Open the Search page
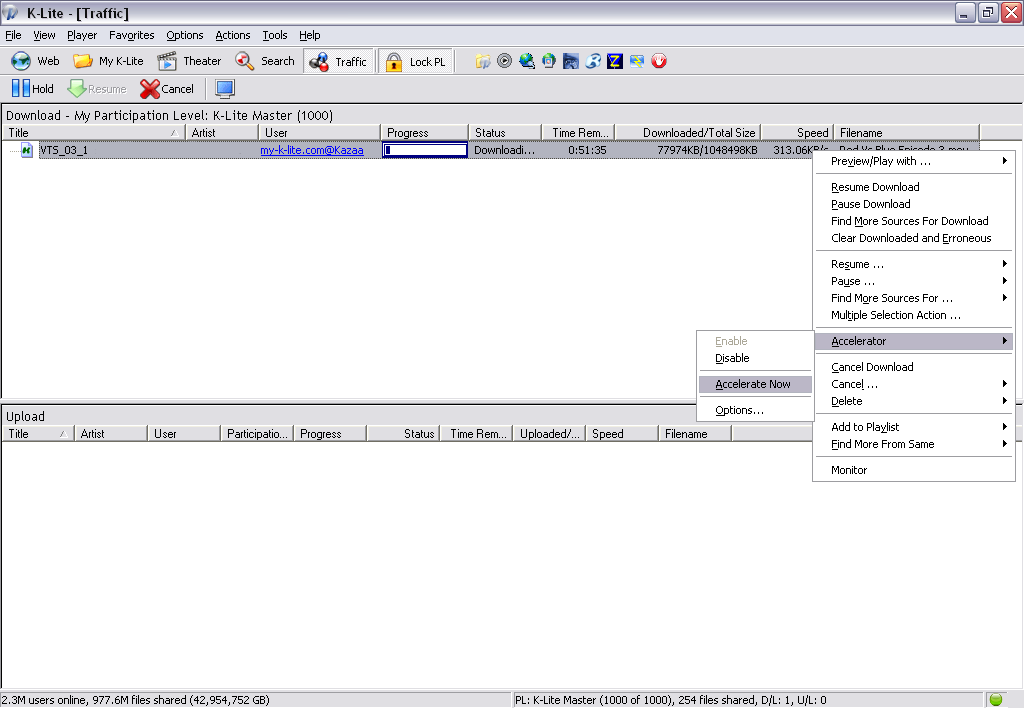Viewport: 1024px width, 708px height. [x=264, y=61]
